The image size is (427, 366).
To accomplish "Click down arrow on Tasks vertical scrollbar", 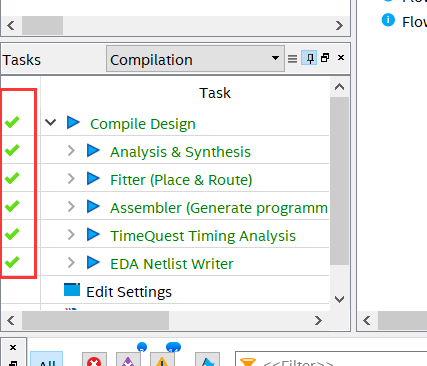I will [339, 299].
